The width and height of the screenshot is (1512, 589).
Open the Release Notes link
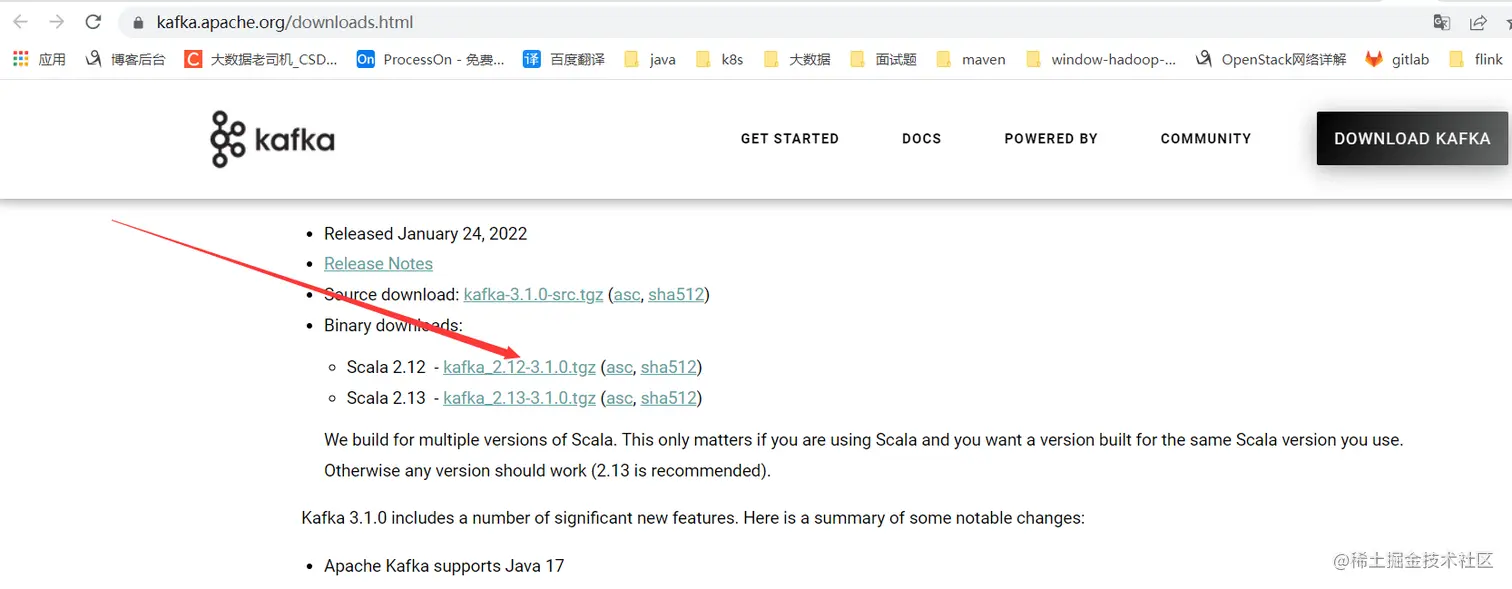[x=378, y=264]
